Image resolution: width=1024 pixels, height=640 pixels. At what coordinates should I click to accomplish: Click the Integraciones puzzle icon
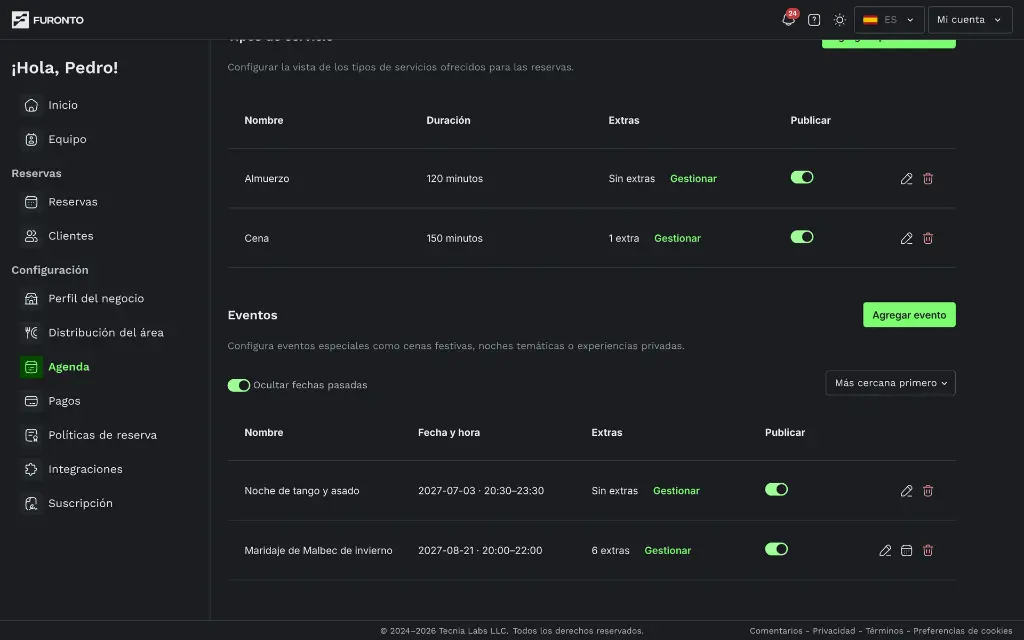(x=31, y=469)
